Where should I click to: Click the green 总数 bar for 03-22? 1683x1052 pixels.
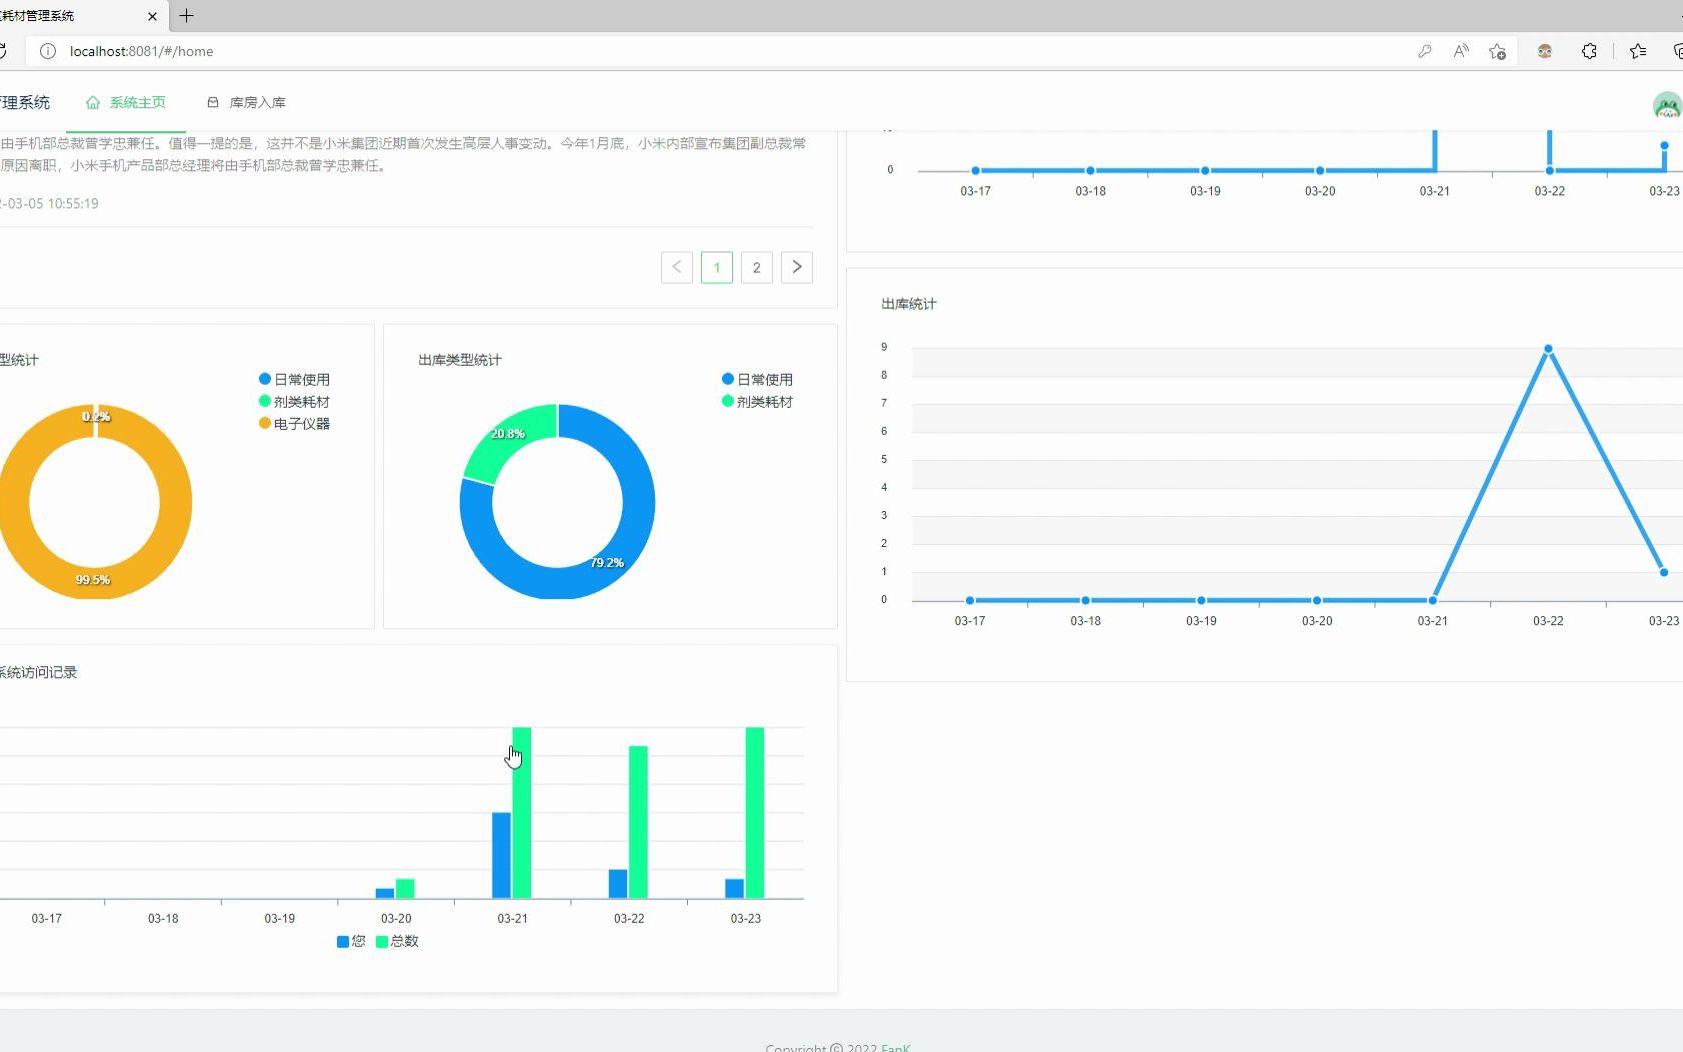click(638, 822)
